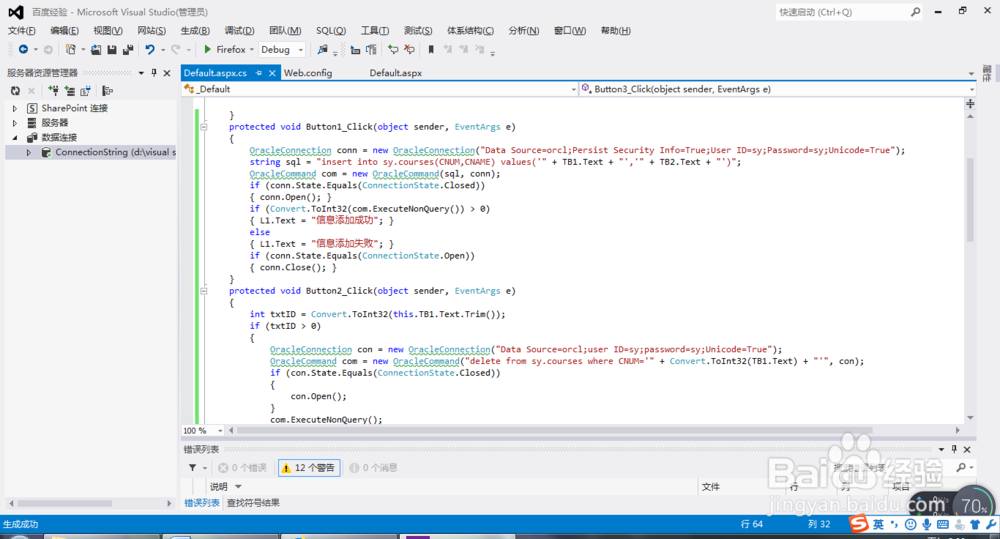
Task: Click the error list filter funnel icon
Action: [x=193, y=468]
